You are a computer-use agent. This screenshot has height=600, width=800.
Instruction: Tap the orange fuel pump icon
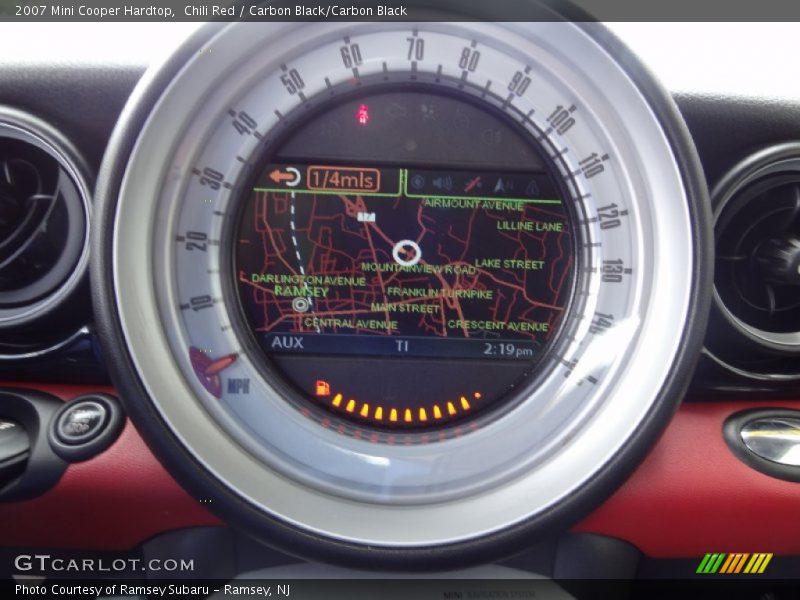[322, 388]
